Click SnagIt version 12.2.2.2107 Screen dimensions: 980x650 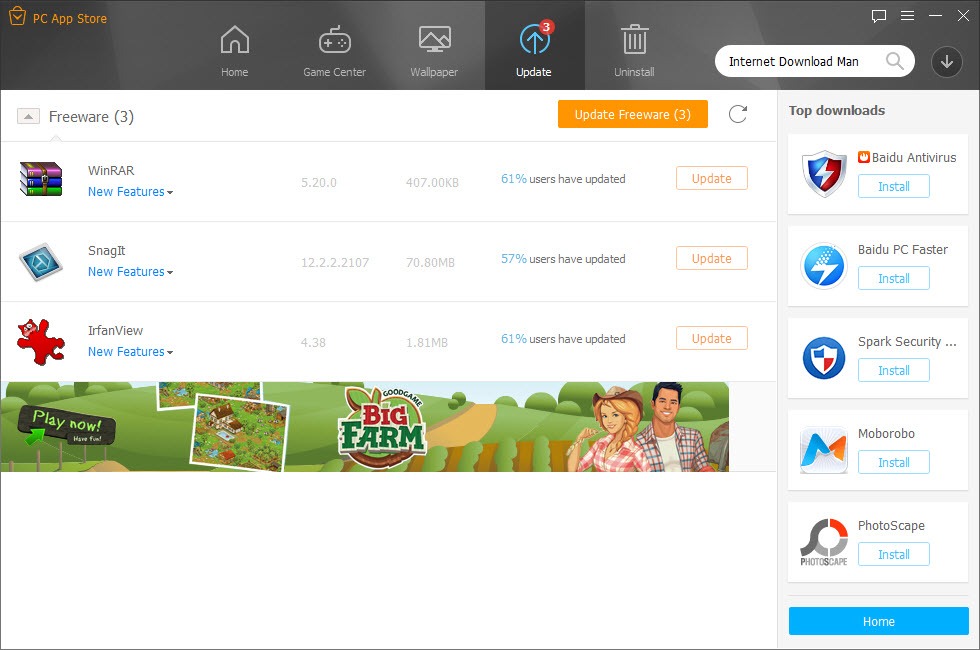[x=335, y=262]
